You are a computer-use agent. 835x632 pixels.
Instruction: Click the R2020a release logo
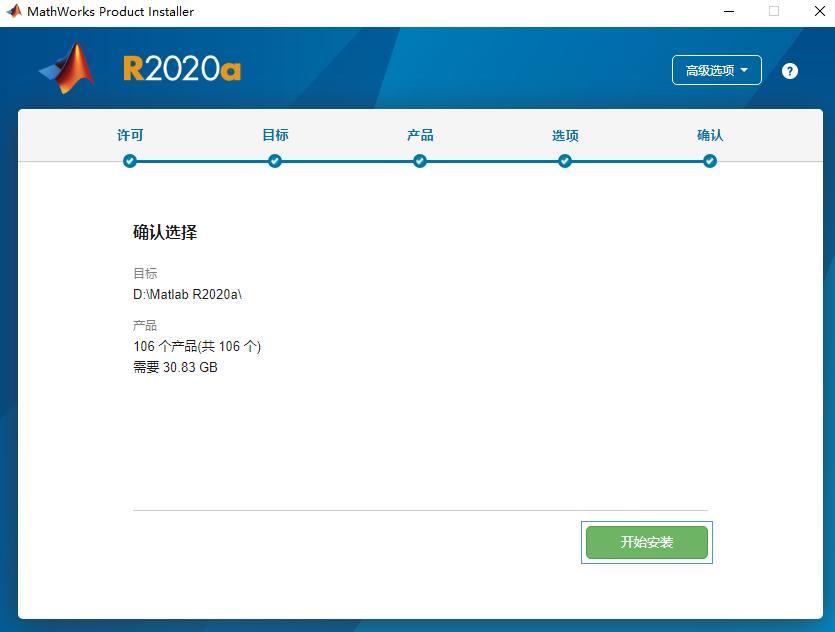(182, 69)
